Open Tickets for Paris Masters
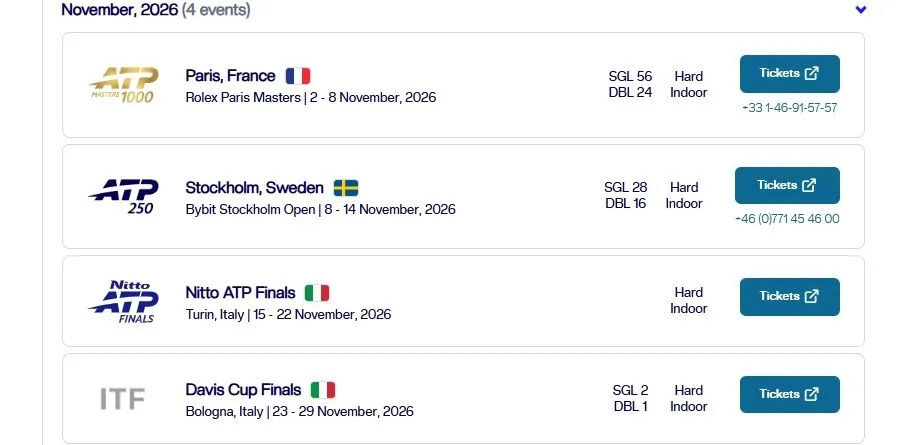Screen dimensions: 922x445 coord(789,74)
